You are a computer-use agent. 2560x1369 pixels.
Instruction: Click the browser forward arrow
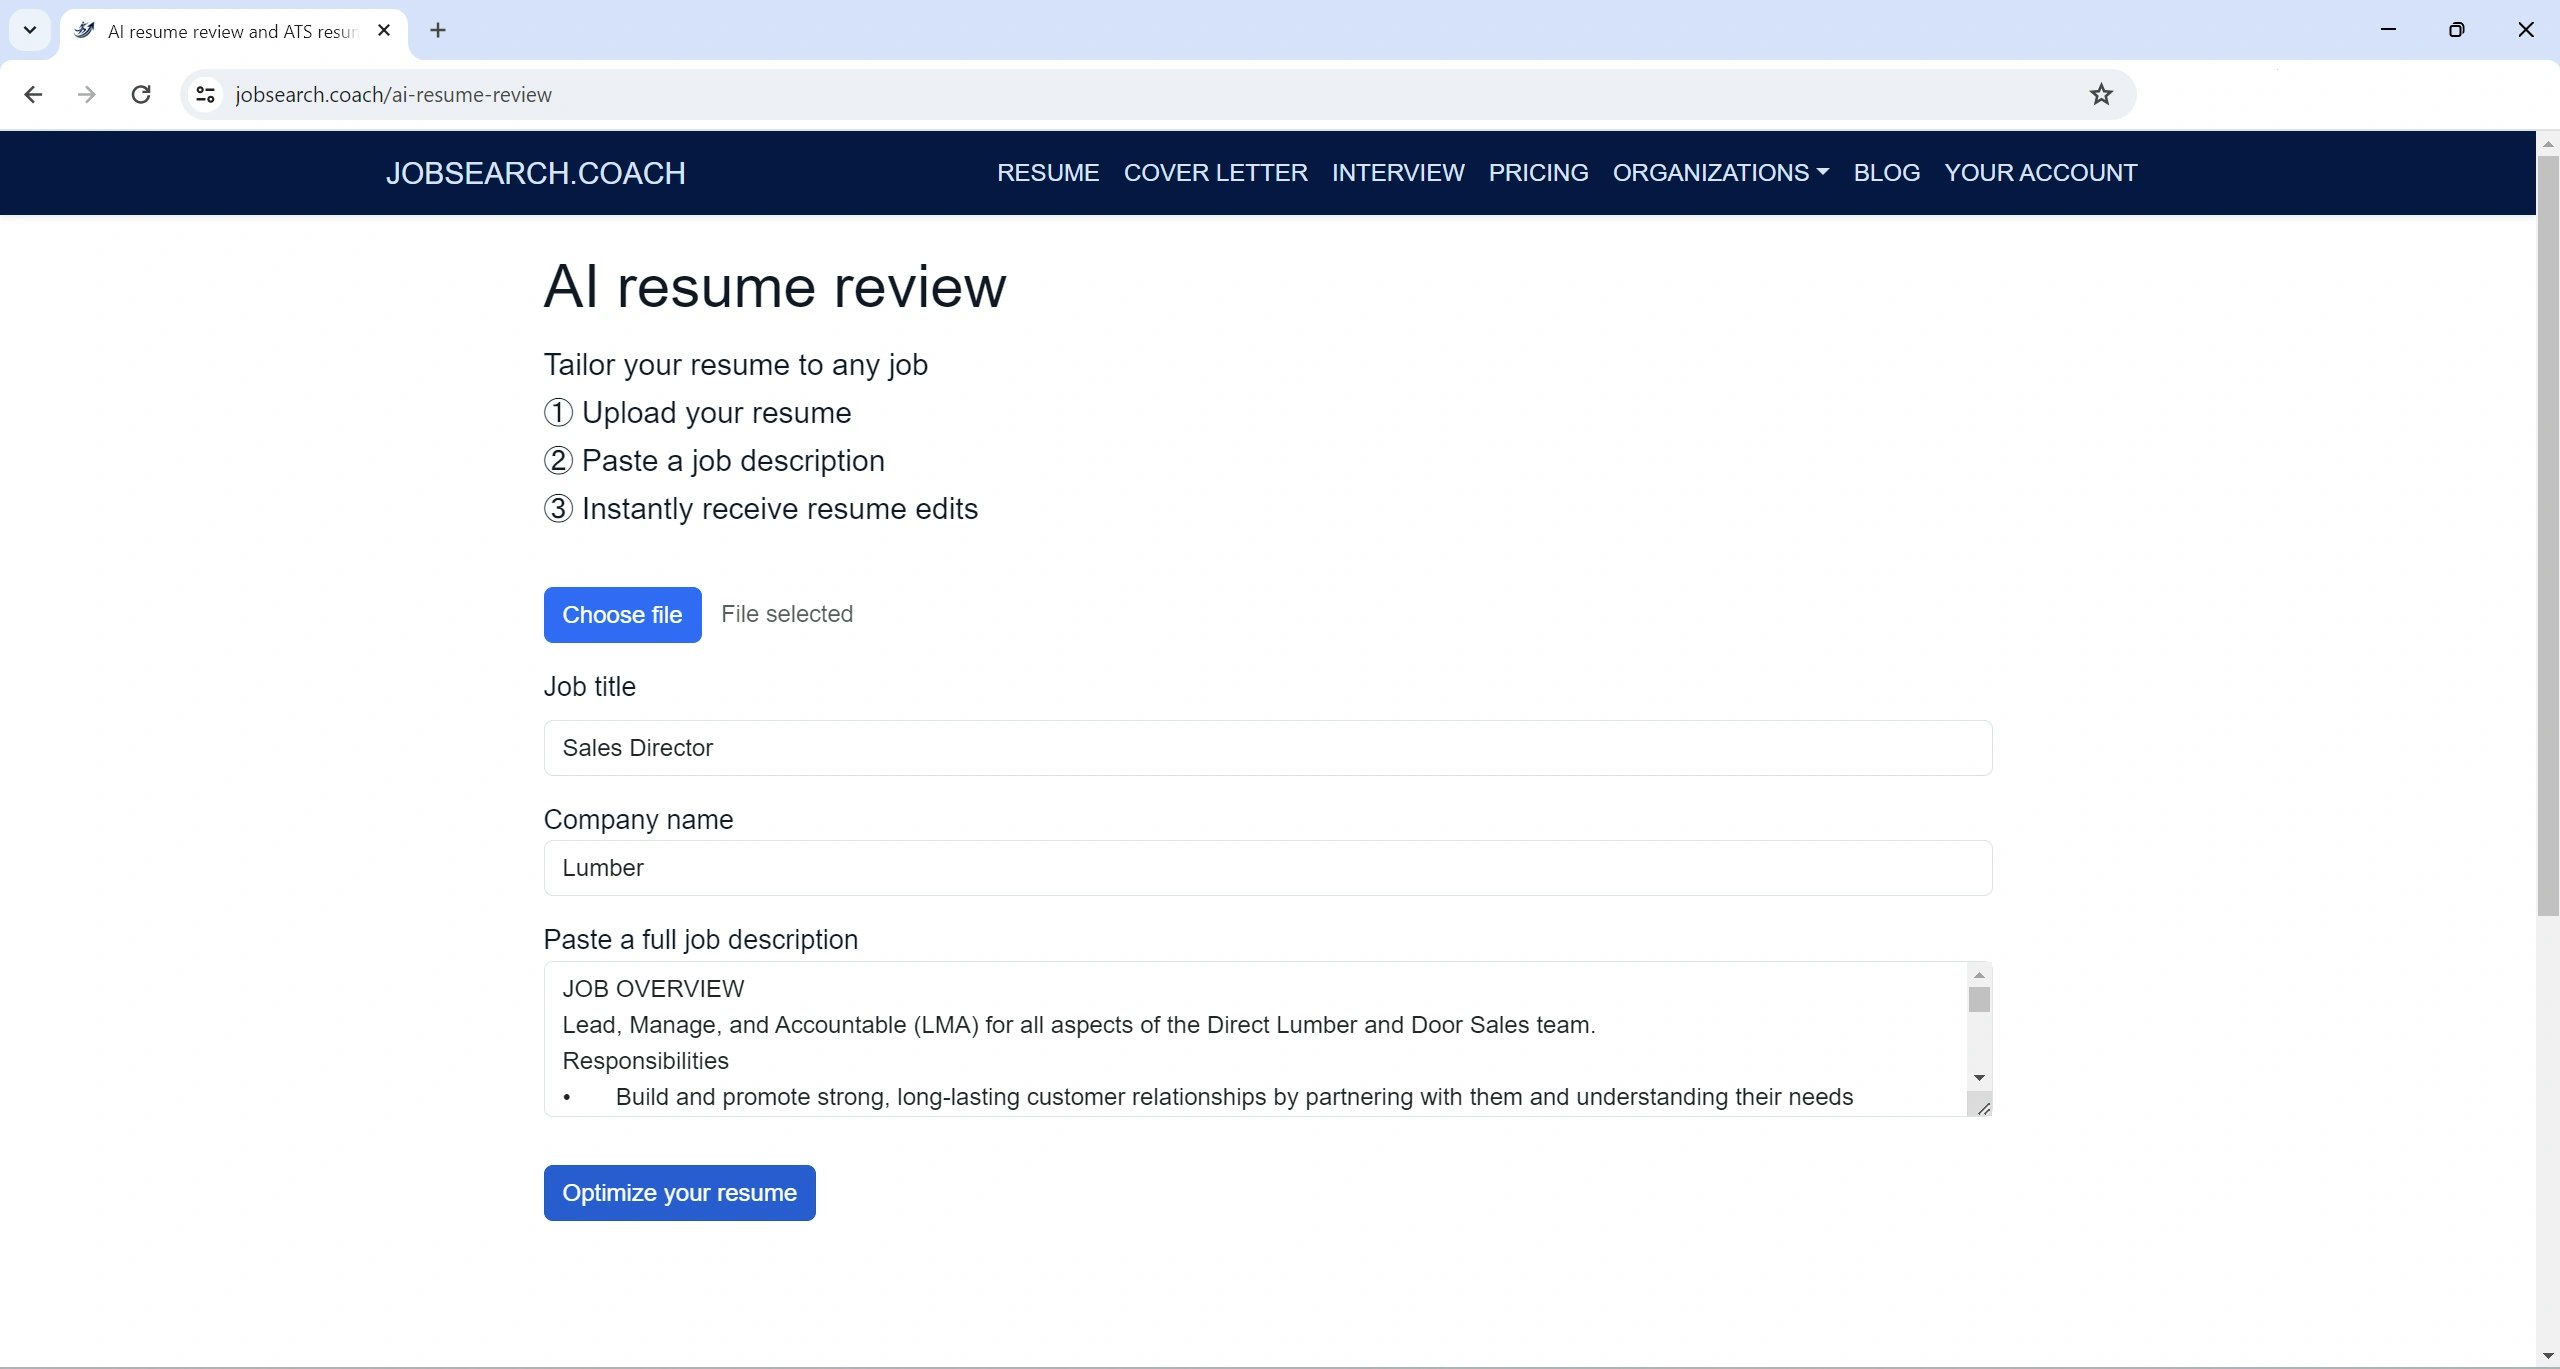pos(87,94)
